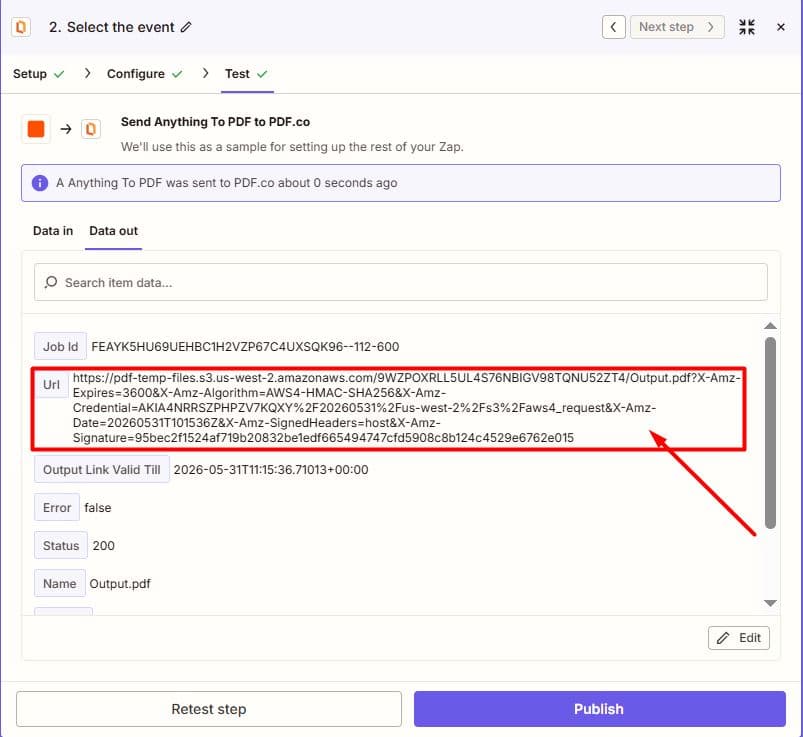Screen dimensions: 803x737
Task: Click the pencil icon to rename the step
Action: click(186, 27)
